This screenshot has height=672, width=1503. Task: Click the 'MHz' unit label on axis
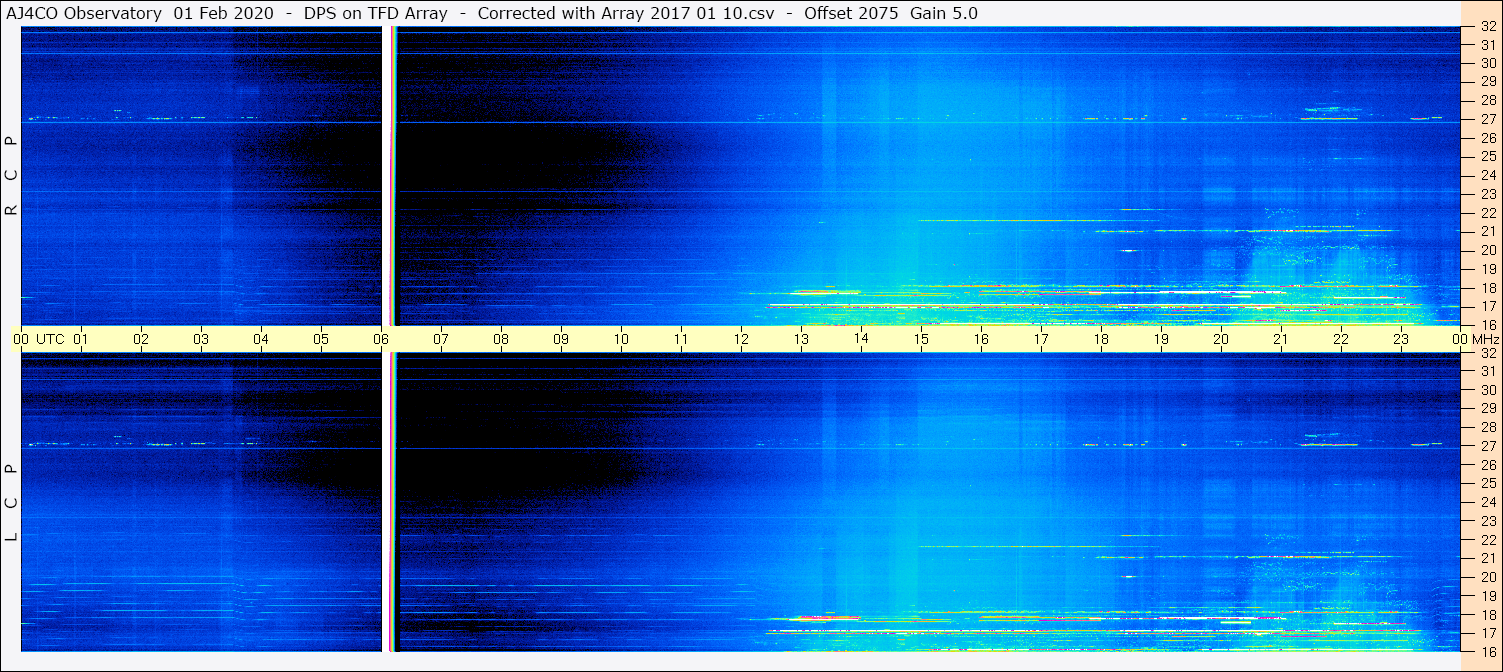click(1485, 339)
